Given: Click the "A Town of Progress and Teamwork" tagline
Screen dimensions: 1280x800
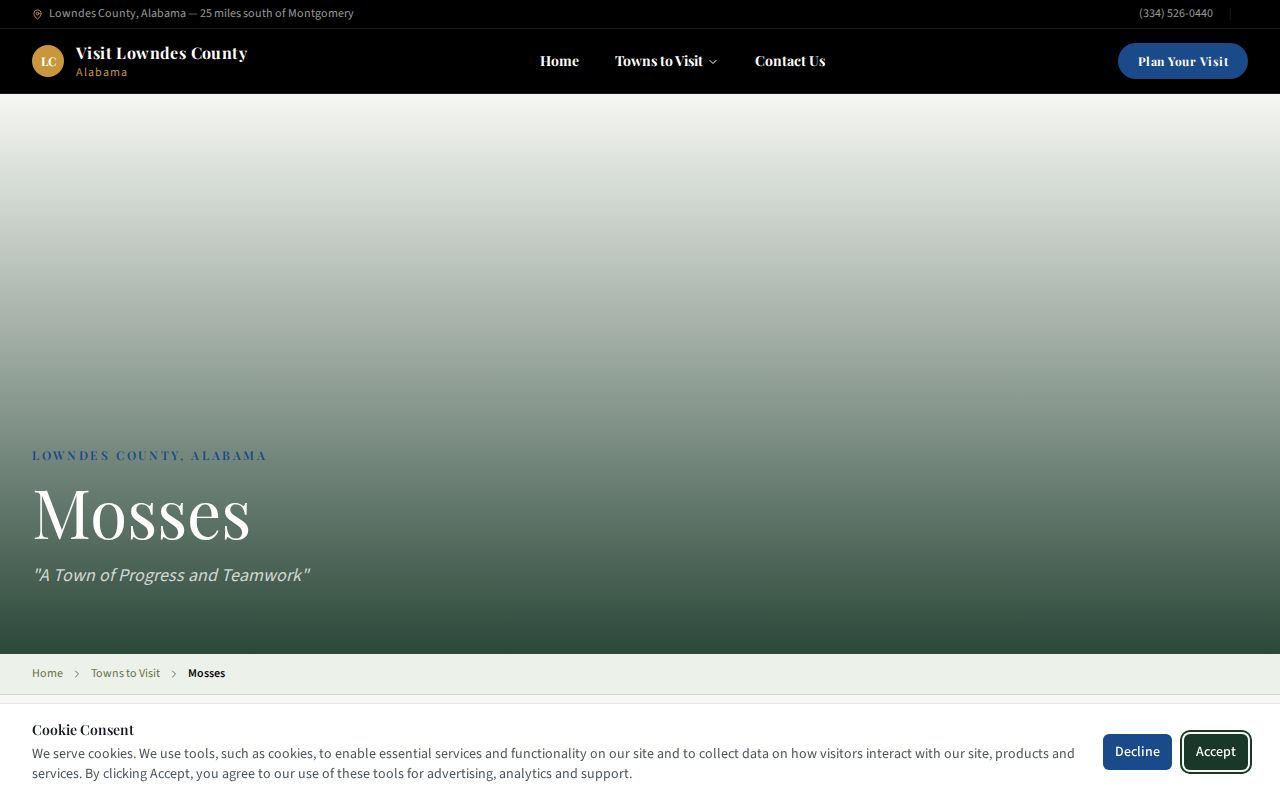Looking at the screenshot, I should pyautogui.click(x=171, y=575).
